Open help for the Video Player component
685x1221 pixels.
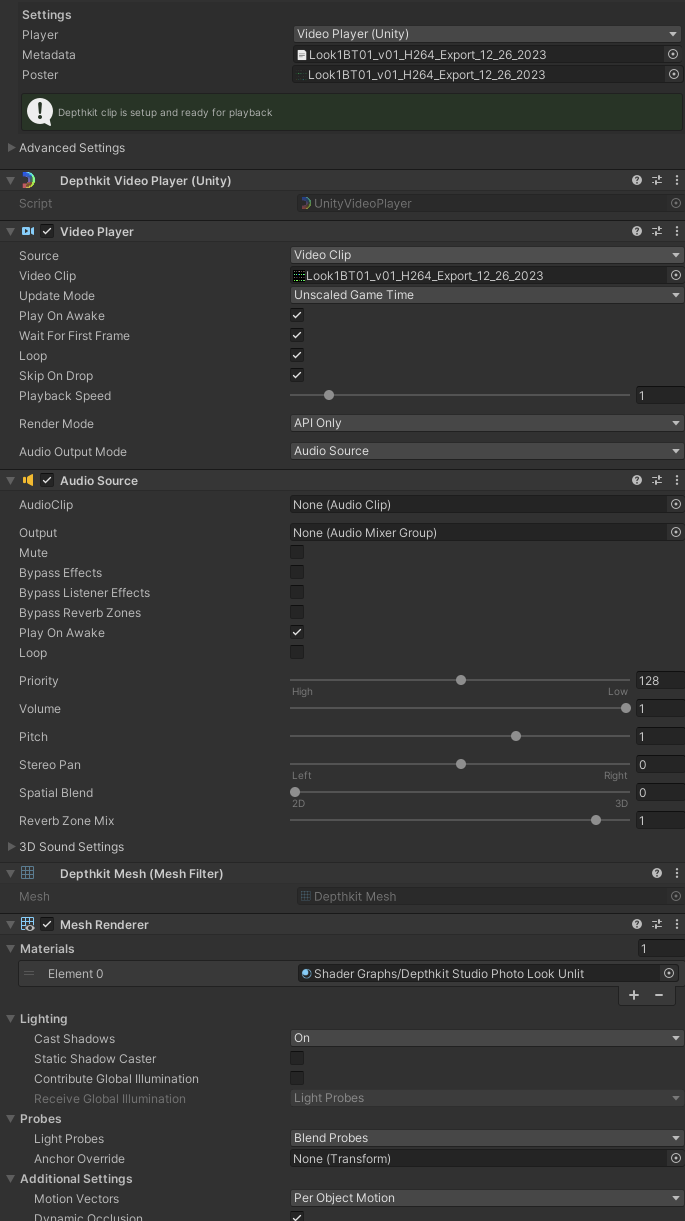[x=637, y=231]
